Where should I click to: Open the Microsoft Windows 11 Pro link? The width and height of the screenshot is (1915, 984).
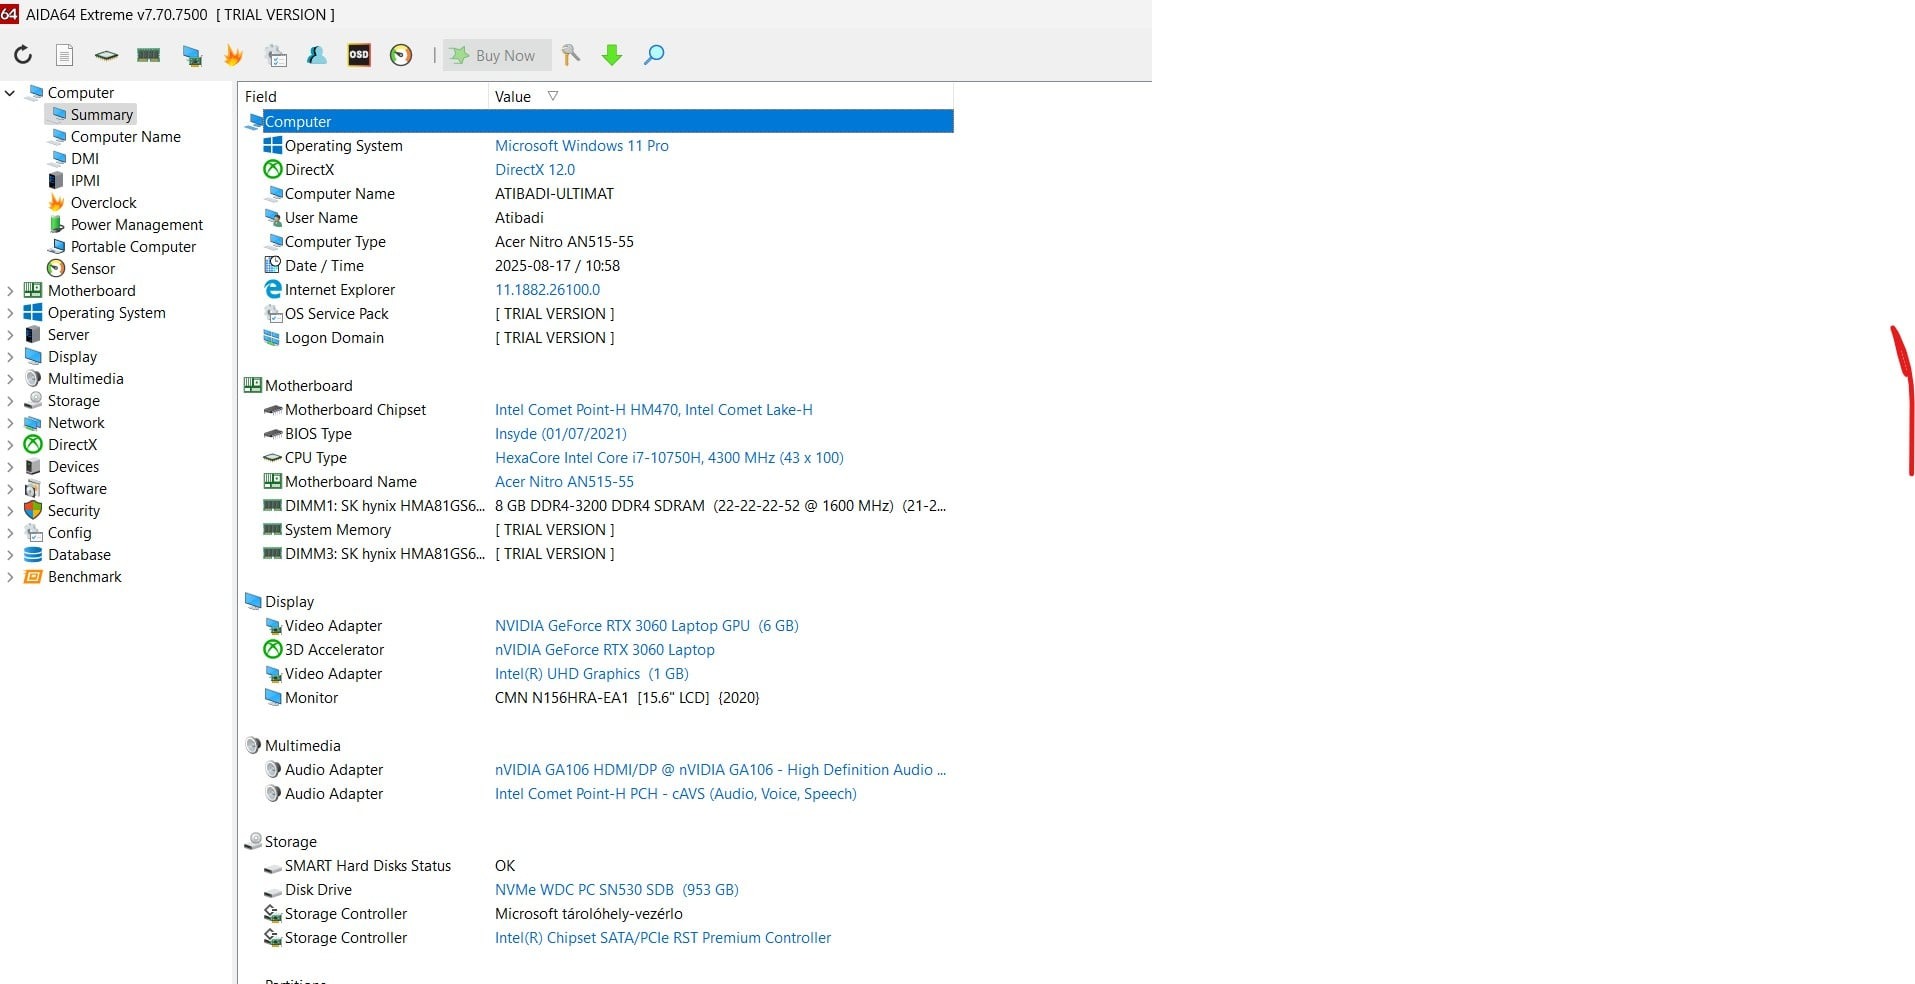coord(582,146)
